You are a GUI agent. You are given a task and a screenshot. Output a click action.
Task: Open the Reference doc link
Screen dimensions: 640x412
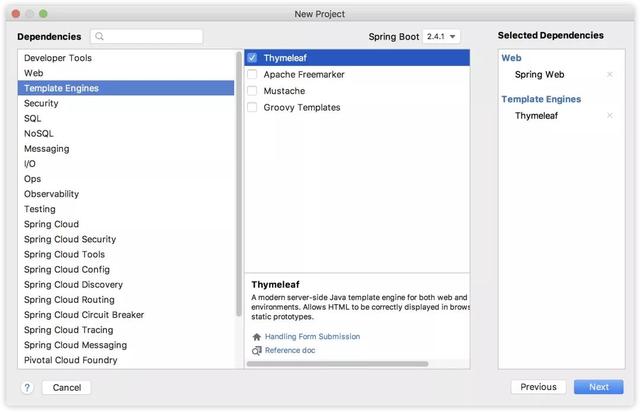290,350
